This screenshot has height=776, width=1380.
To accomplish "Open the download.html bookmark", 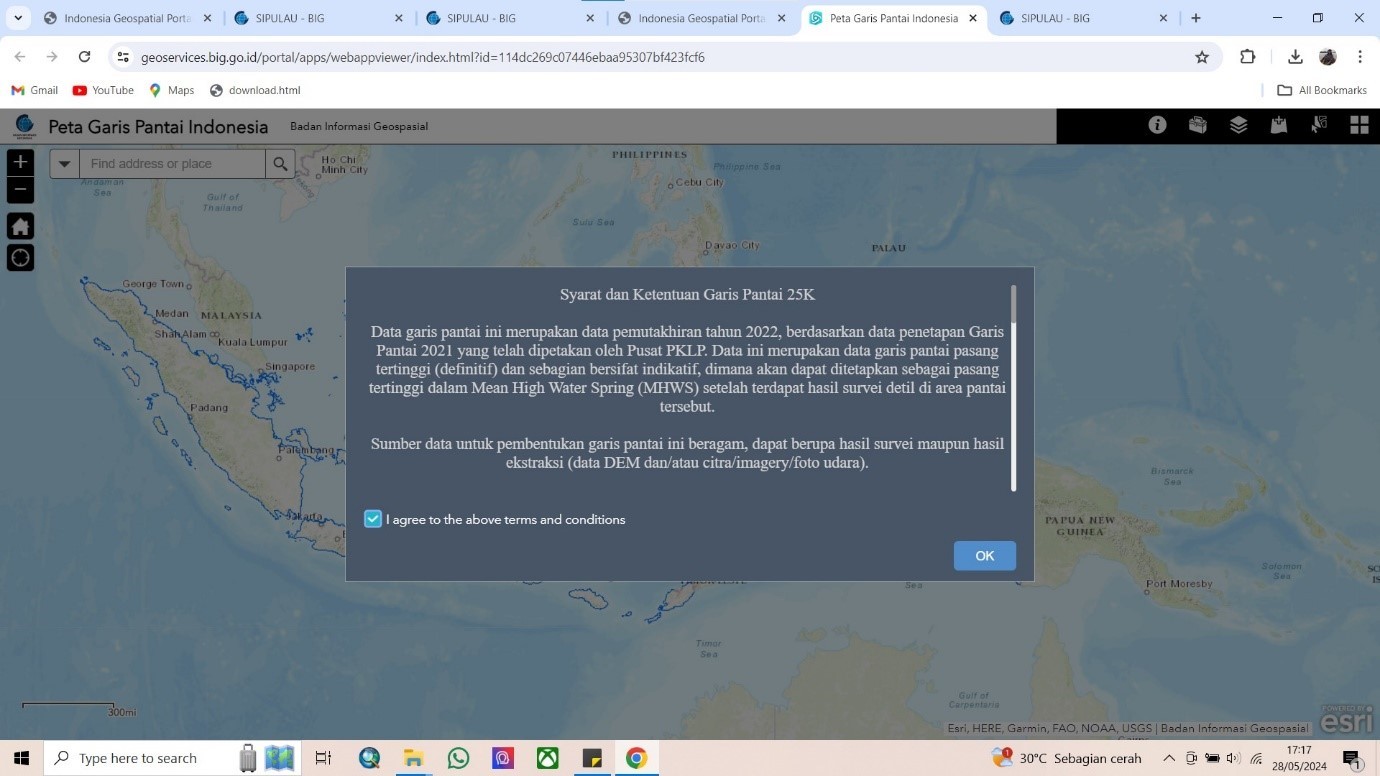I will [255, 90].
